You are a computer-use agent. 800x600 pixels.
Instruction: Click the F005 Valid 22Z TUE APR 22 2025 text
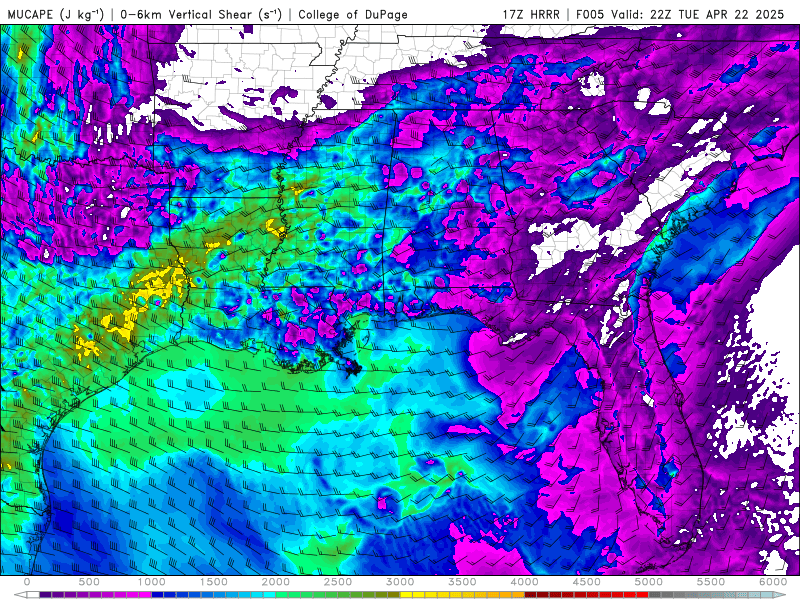click(680, 14)
